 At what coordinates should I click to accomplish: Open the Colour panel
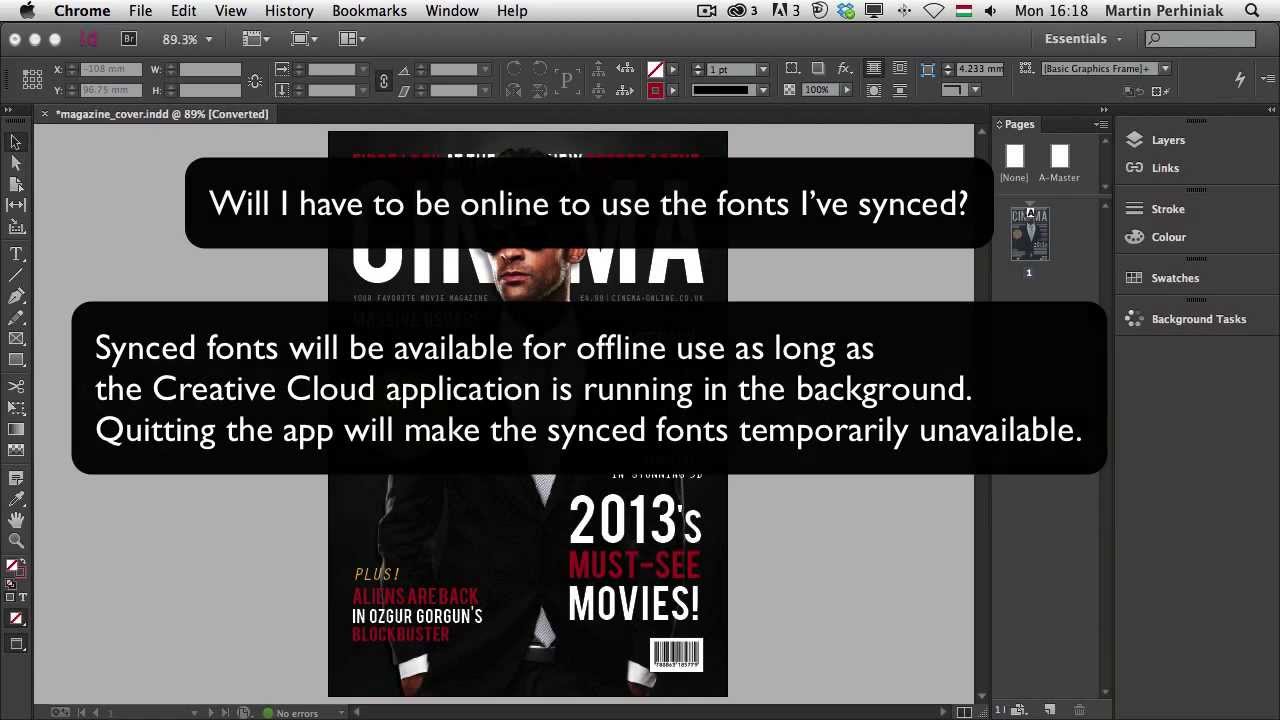(1168, 237)
